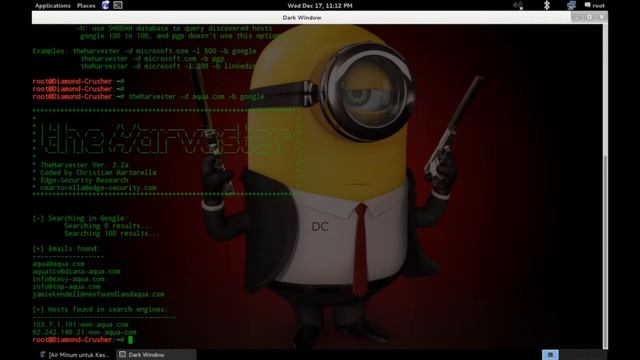Open the Applications menu
The image size is (640, 360).
53,6
